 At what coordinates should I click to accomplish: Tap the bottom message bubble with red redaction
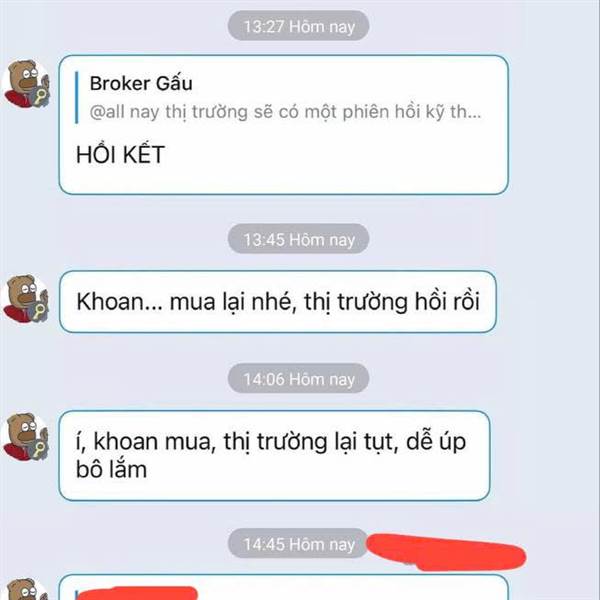(x=283, y=588)
